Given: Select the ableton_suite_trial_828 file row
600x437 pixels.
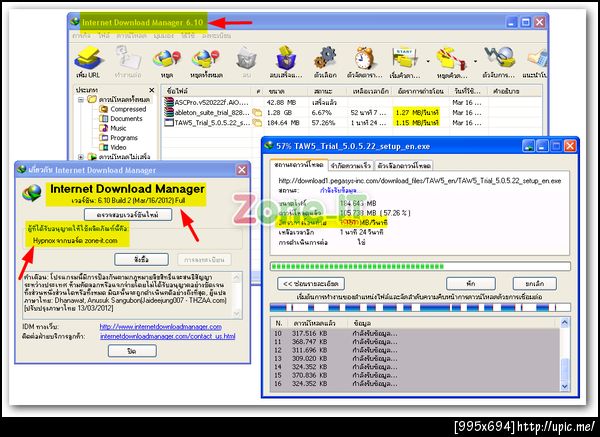Looking at the screenshot, I should [352, 113].
